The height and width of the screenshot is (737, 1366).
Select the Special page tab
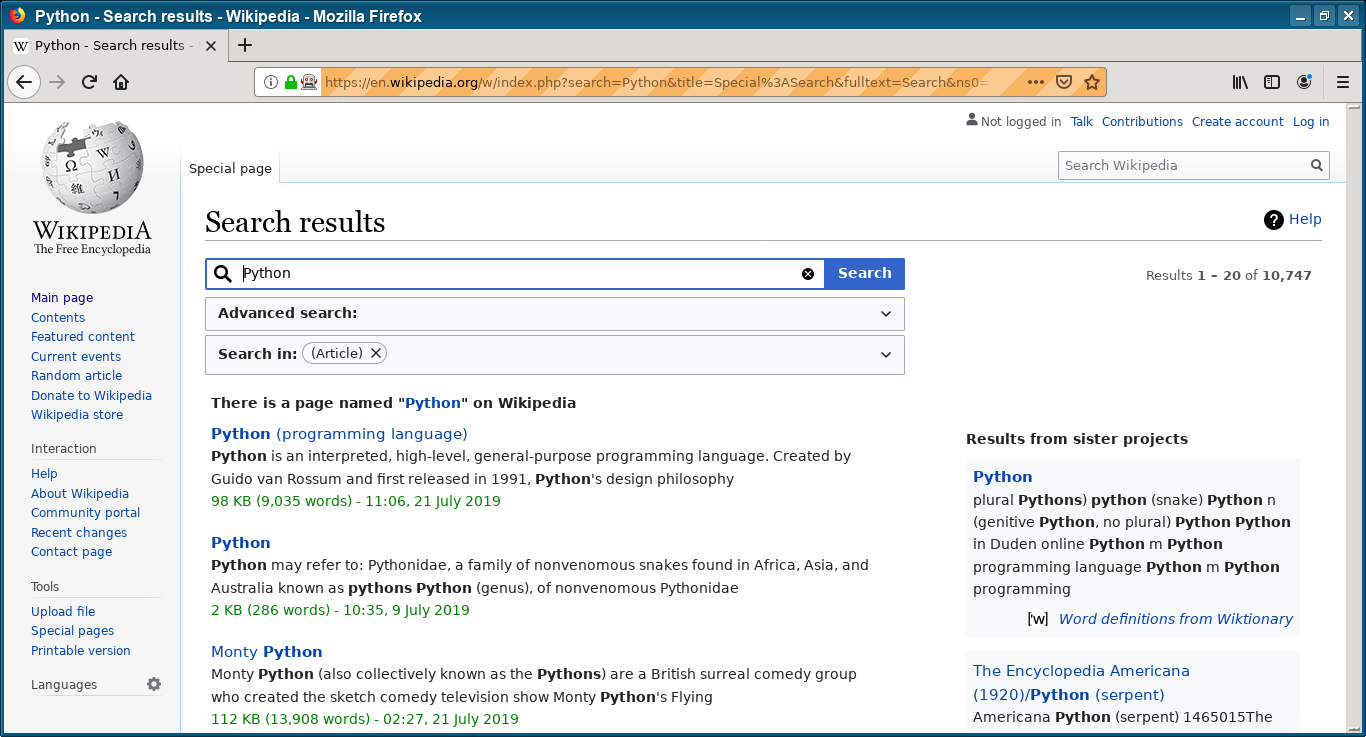click(230, 168)
